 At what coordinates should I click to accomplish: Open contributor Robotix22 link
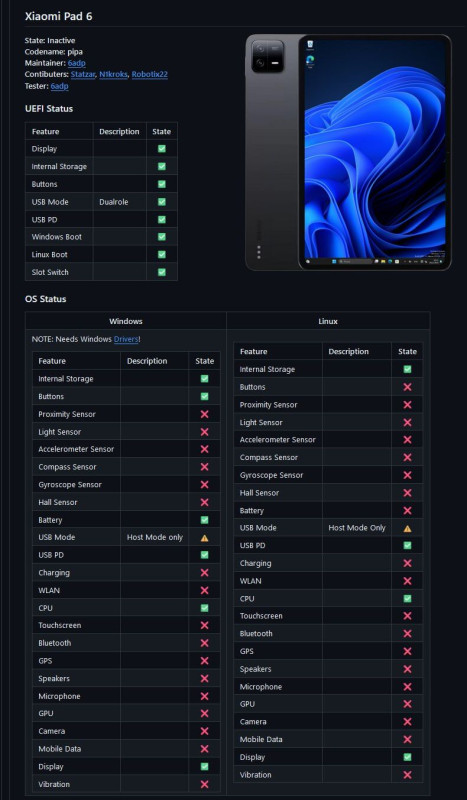(150, 74)
